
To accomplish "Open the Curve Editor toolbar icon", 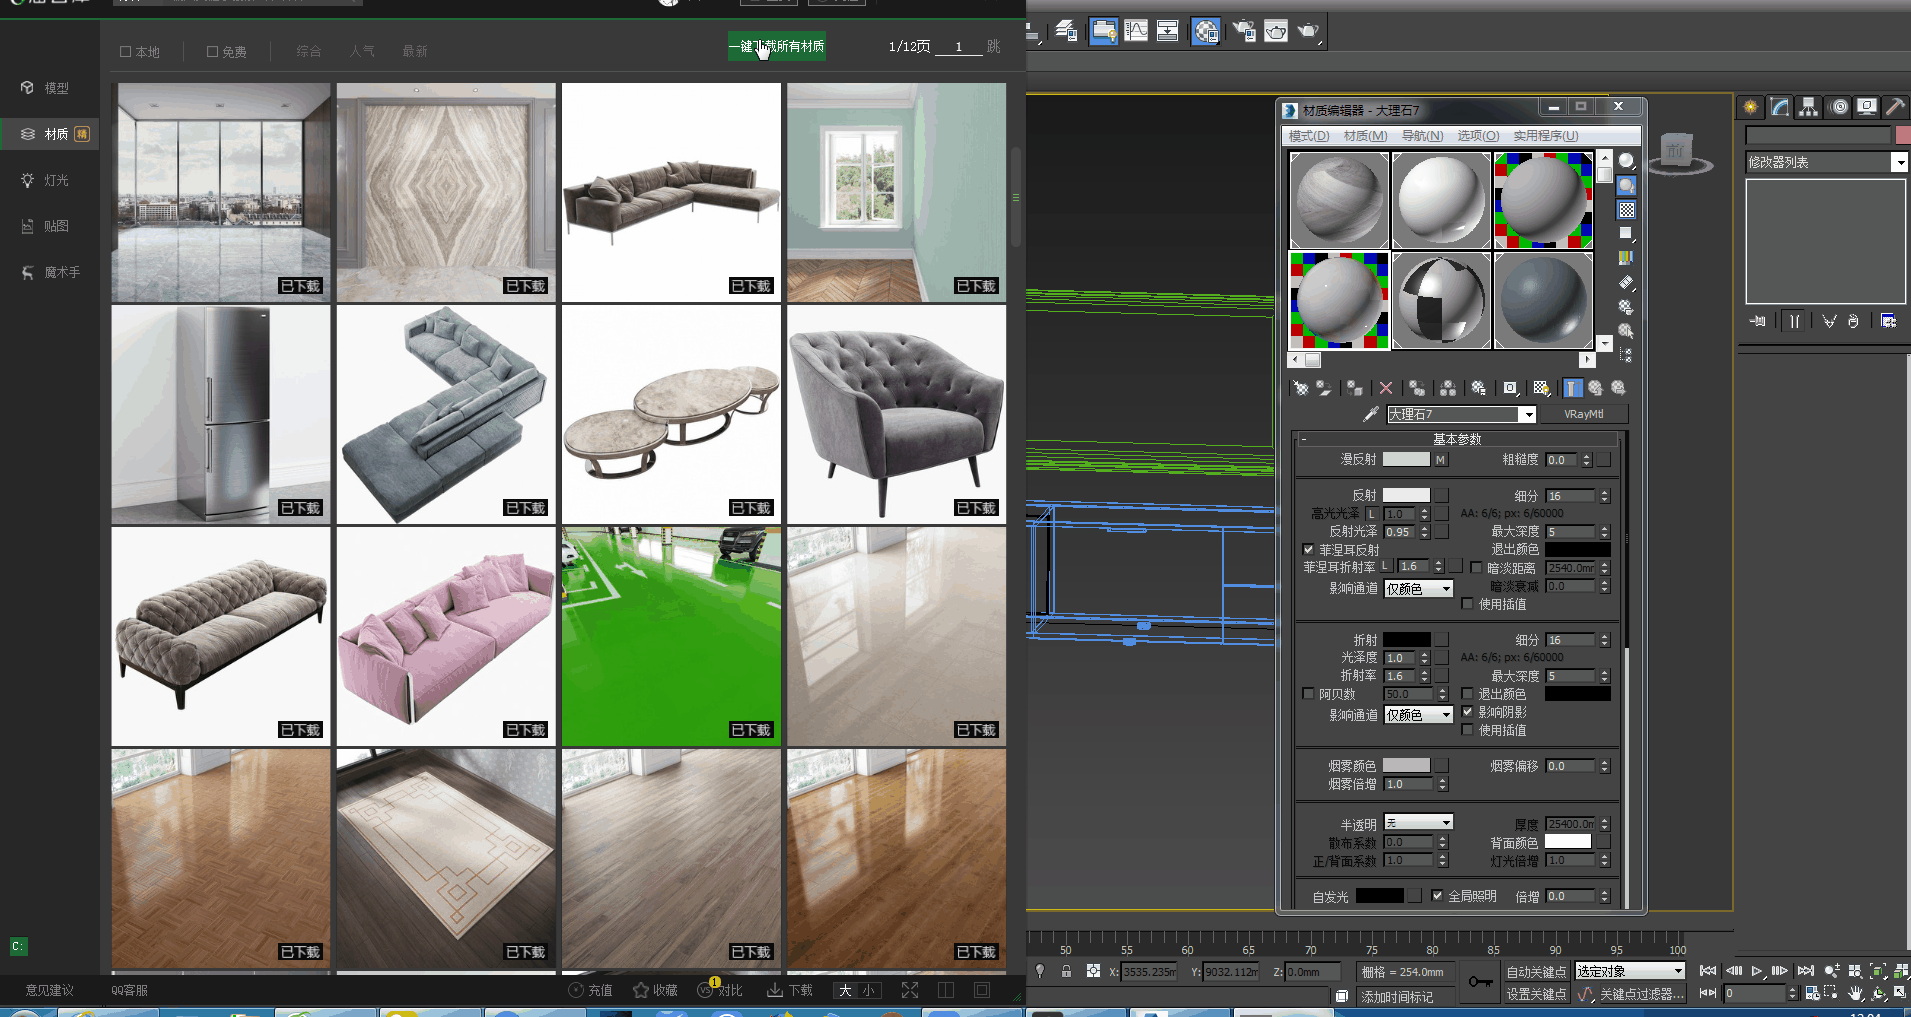I will click(x=1136, y=31).
